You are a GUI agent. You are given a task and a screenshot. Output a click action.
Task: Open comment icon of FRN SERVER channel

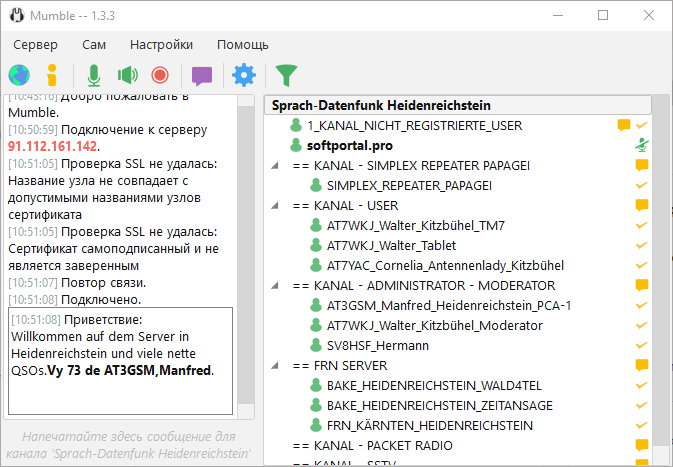[x=642, y=366]
